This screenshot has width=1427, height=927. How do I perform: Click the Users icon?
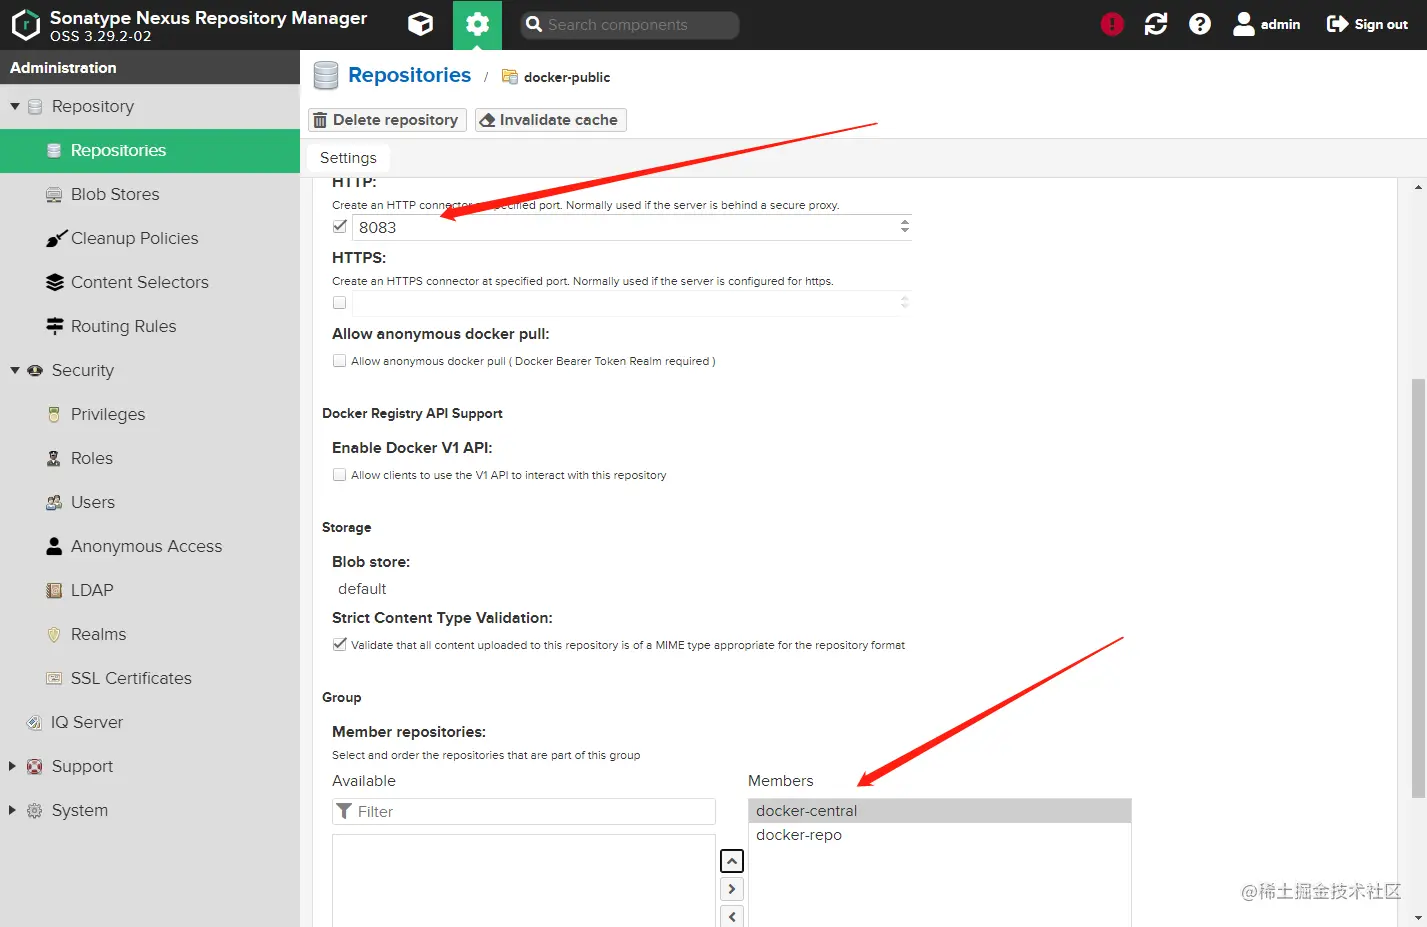coord(54,502)
